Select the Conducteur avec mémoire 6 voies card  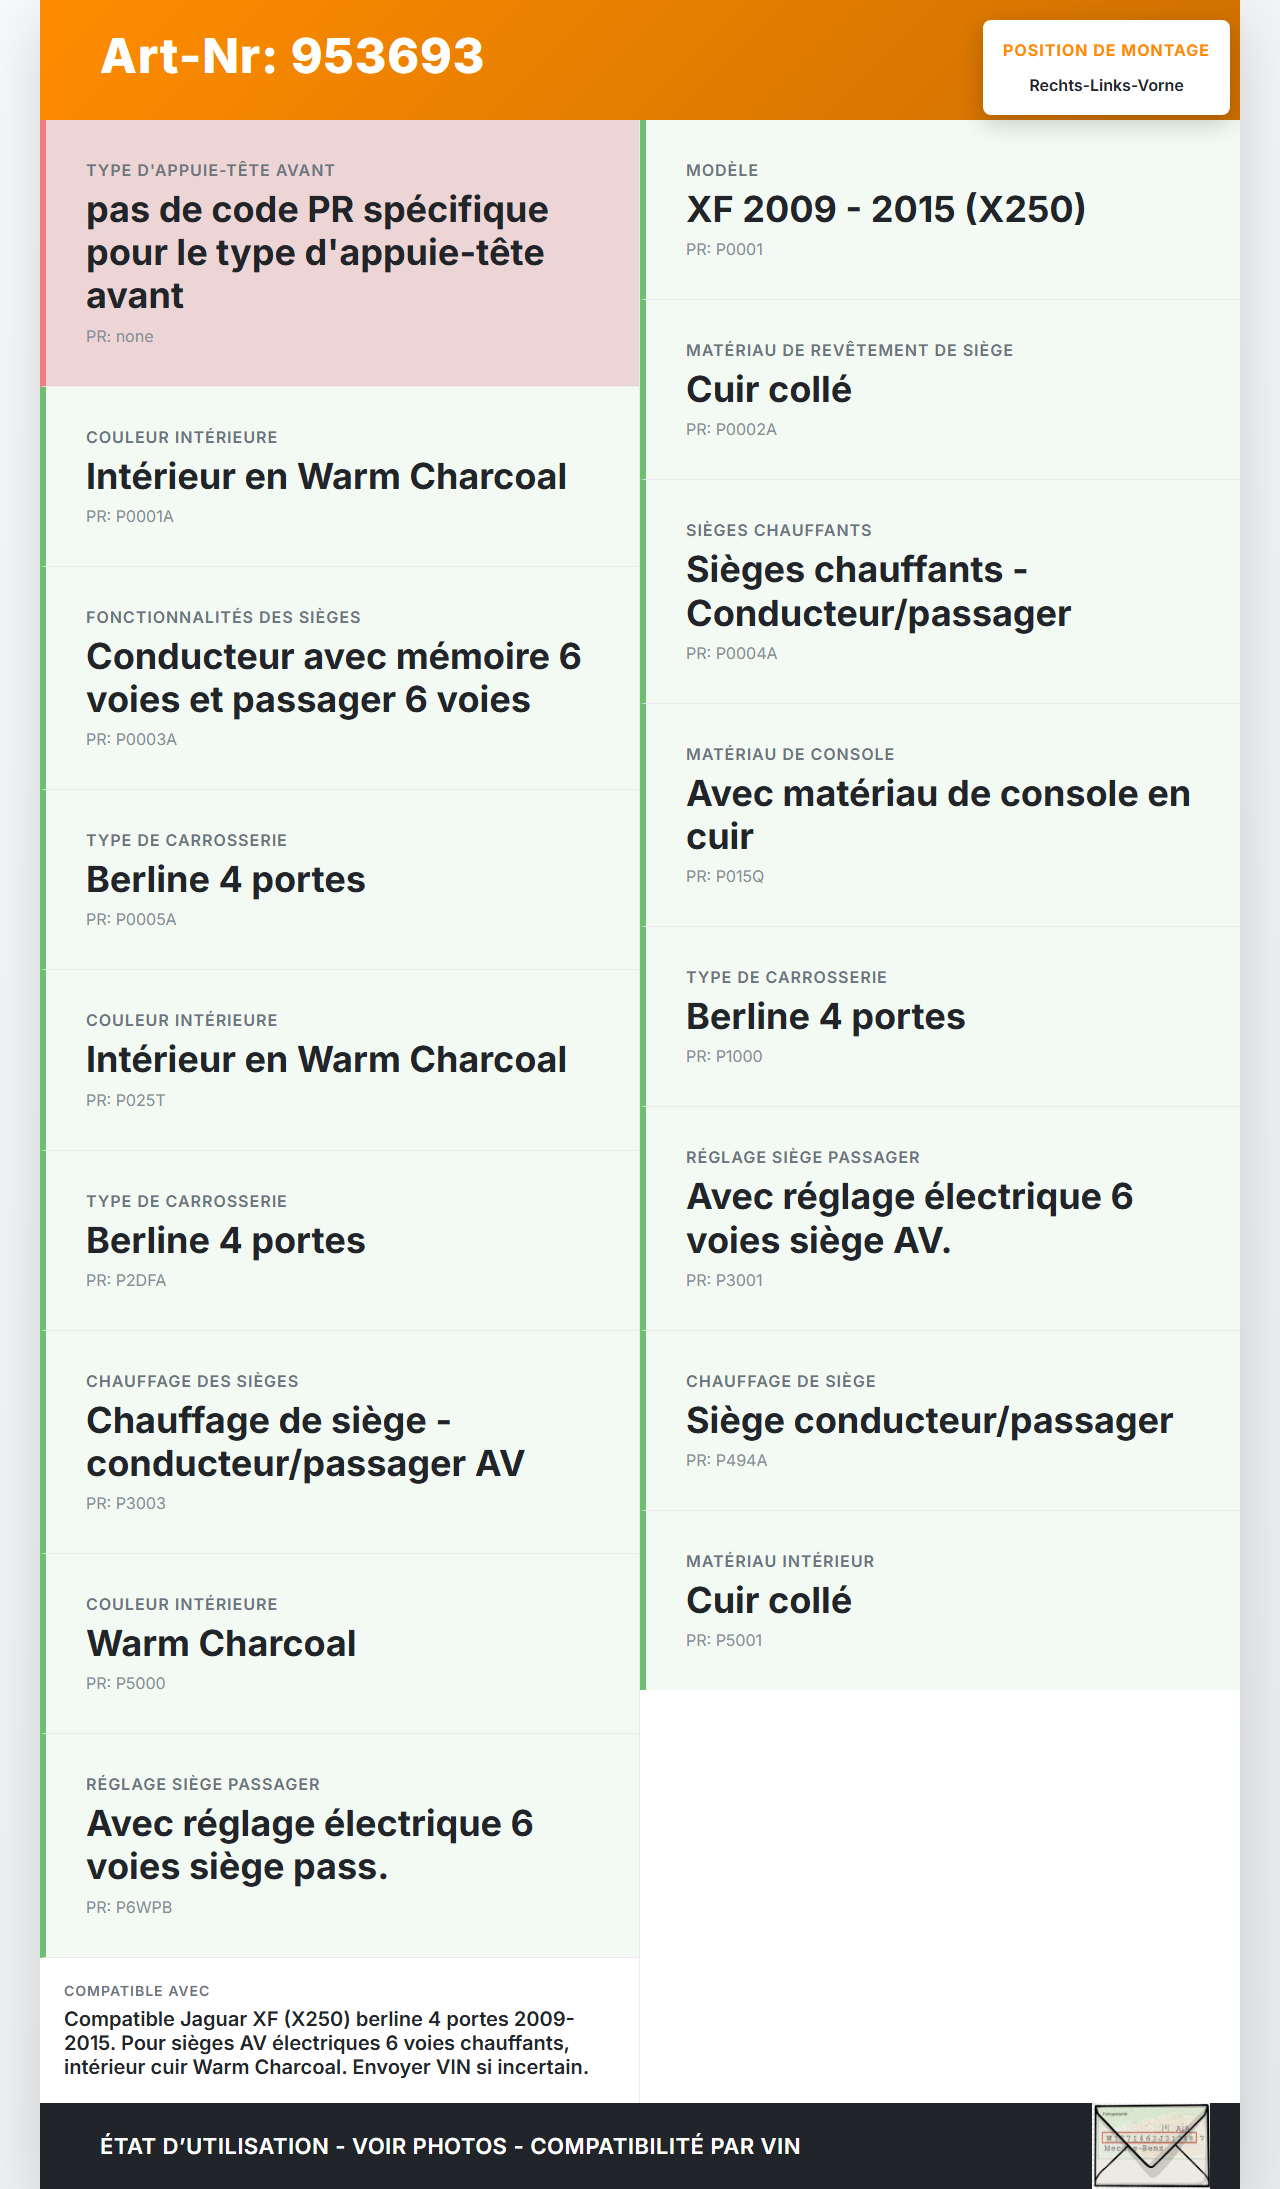point(341,678)
